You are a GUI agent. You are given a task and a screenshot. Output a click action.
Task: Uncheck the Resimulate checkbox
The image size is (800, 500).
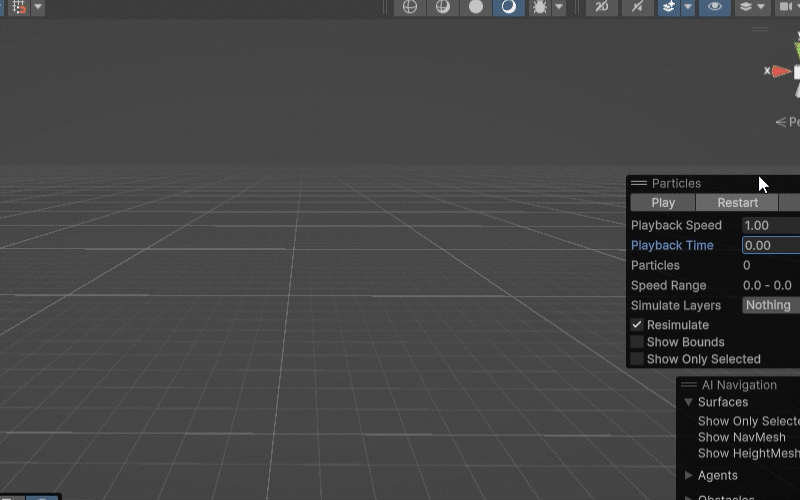coord(637,325)
